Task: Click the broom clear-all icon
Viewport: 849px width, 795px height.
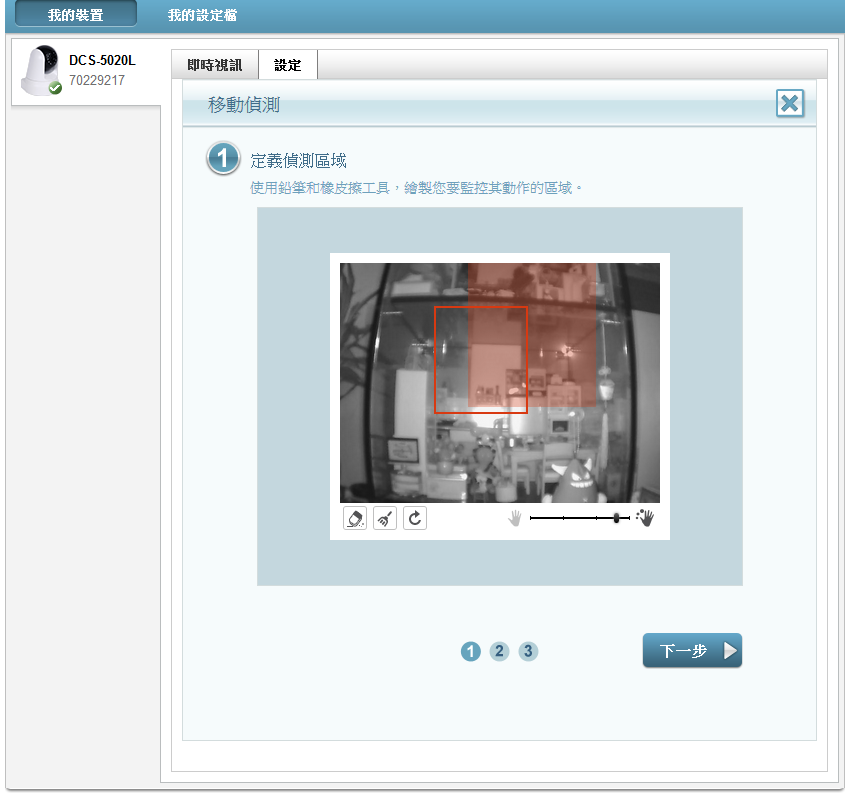Action: (385, 519)
